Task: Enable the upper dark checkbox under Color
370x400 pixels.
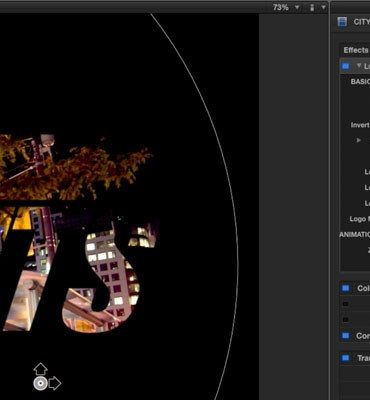Action: click(346, 304)
